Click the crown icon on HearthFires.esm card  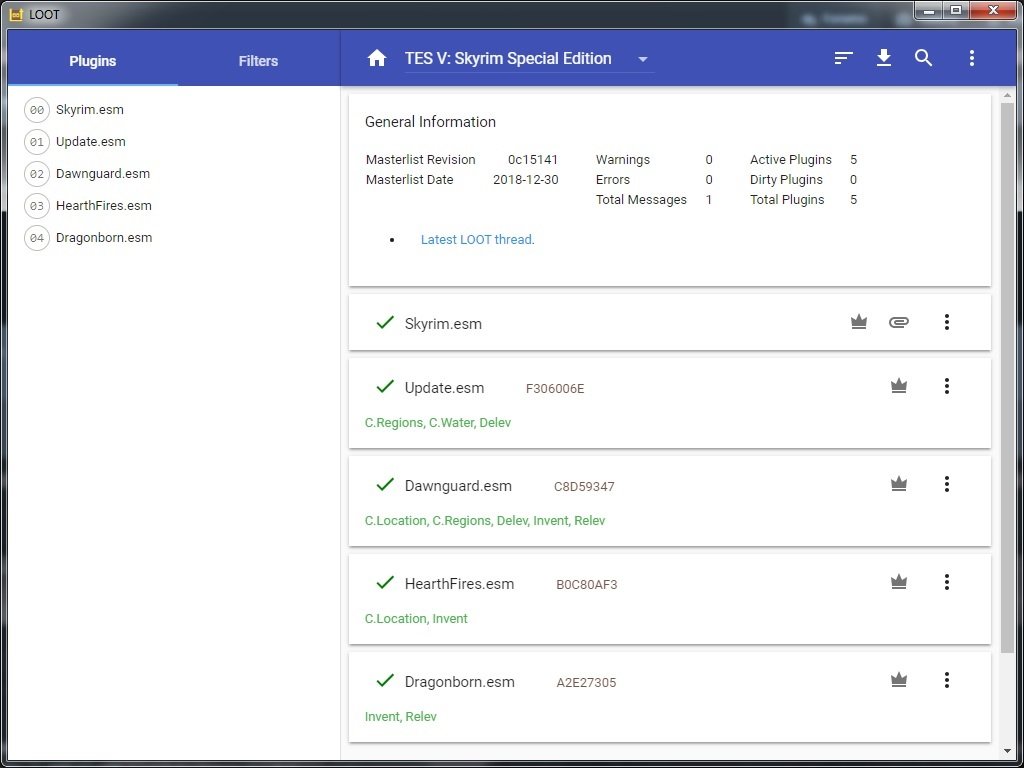[899, 582]
